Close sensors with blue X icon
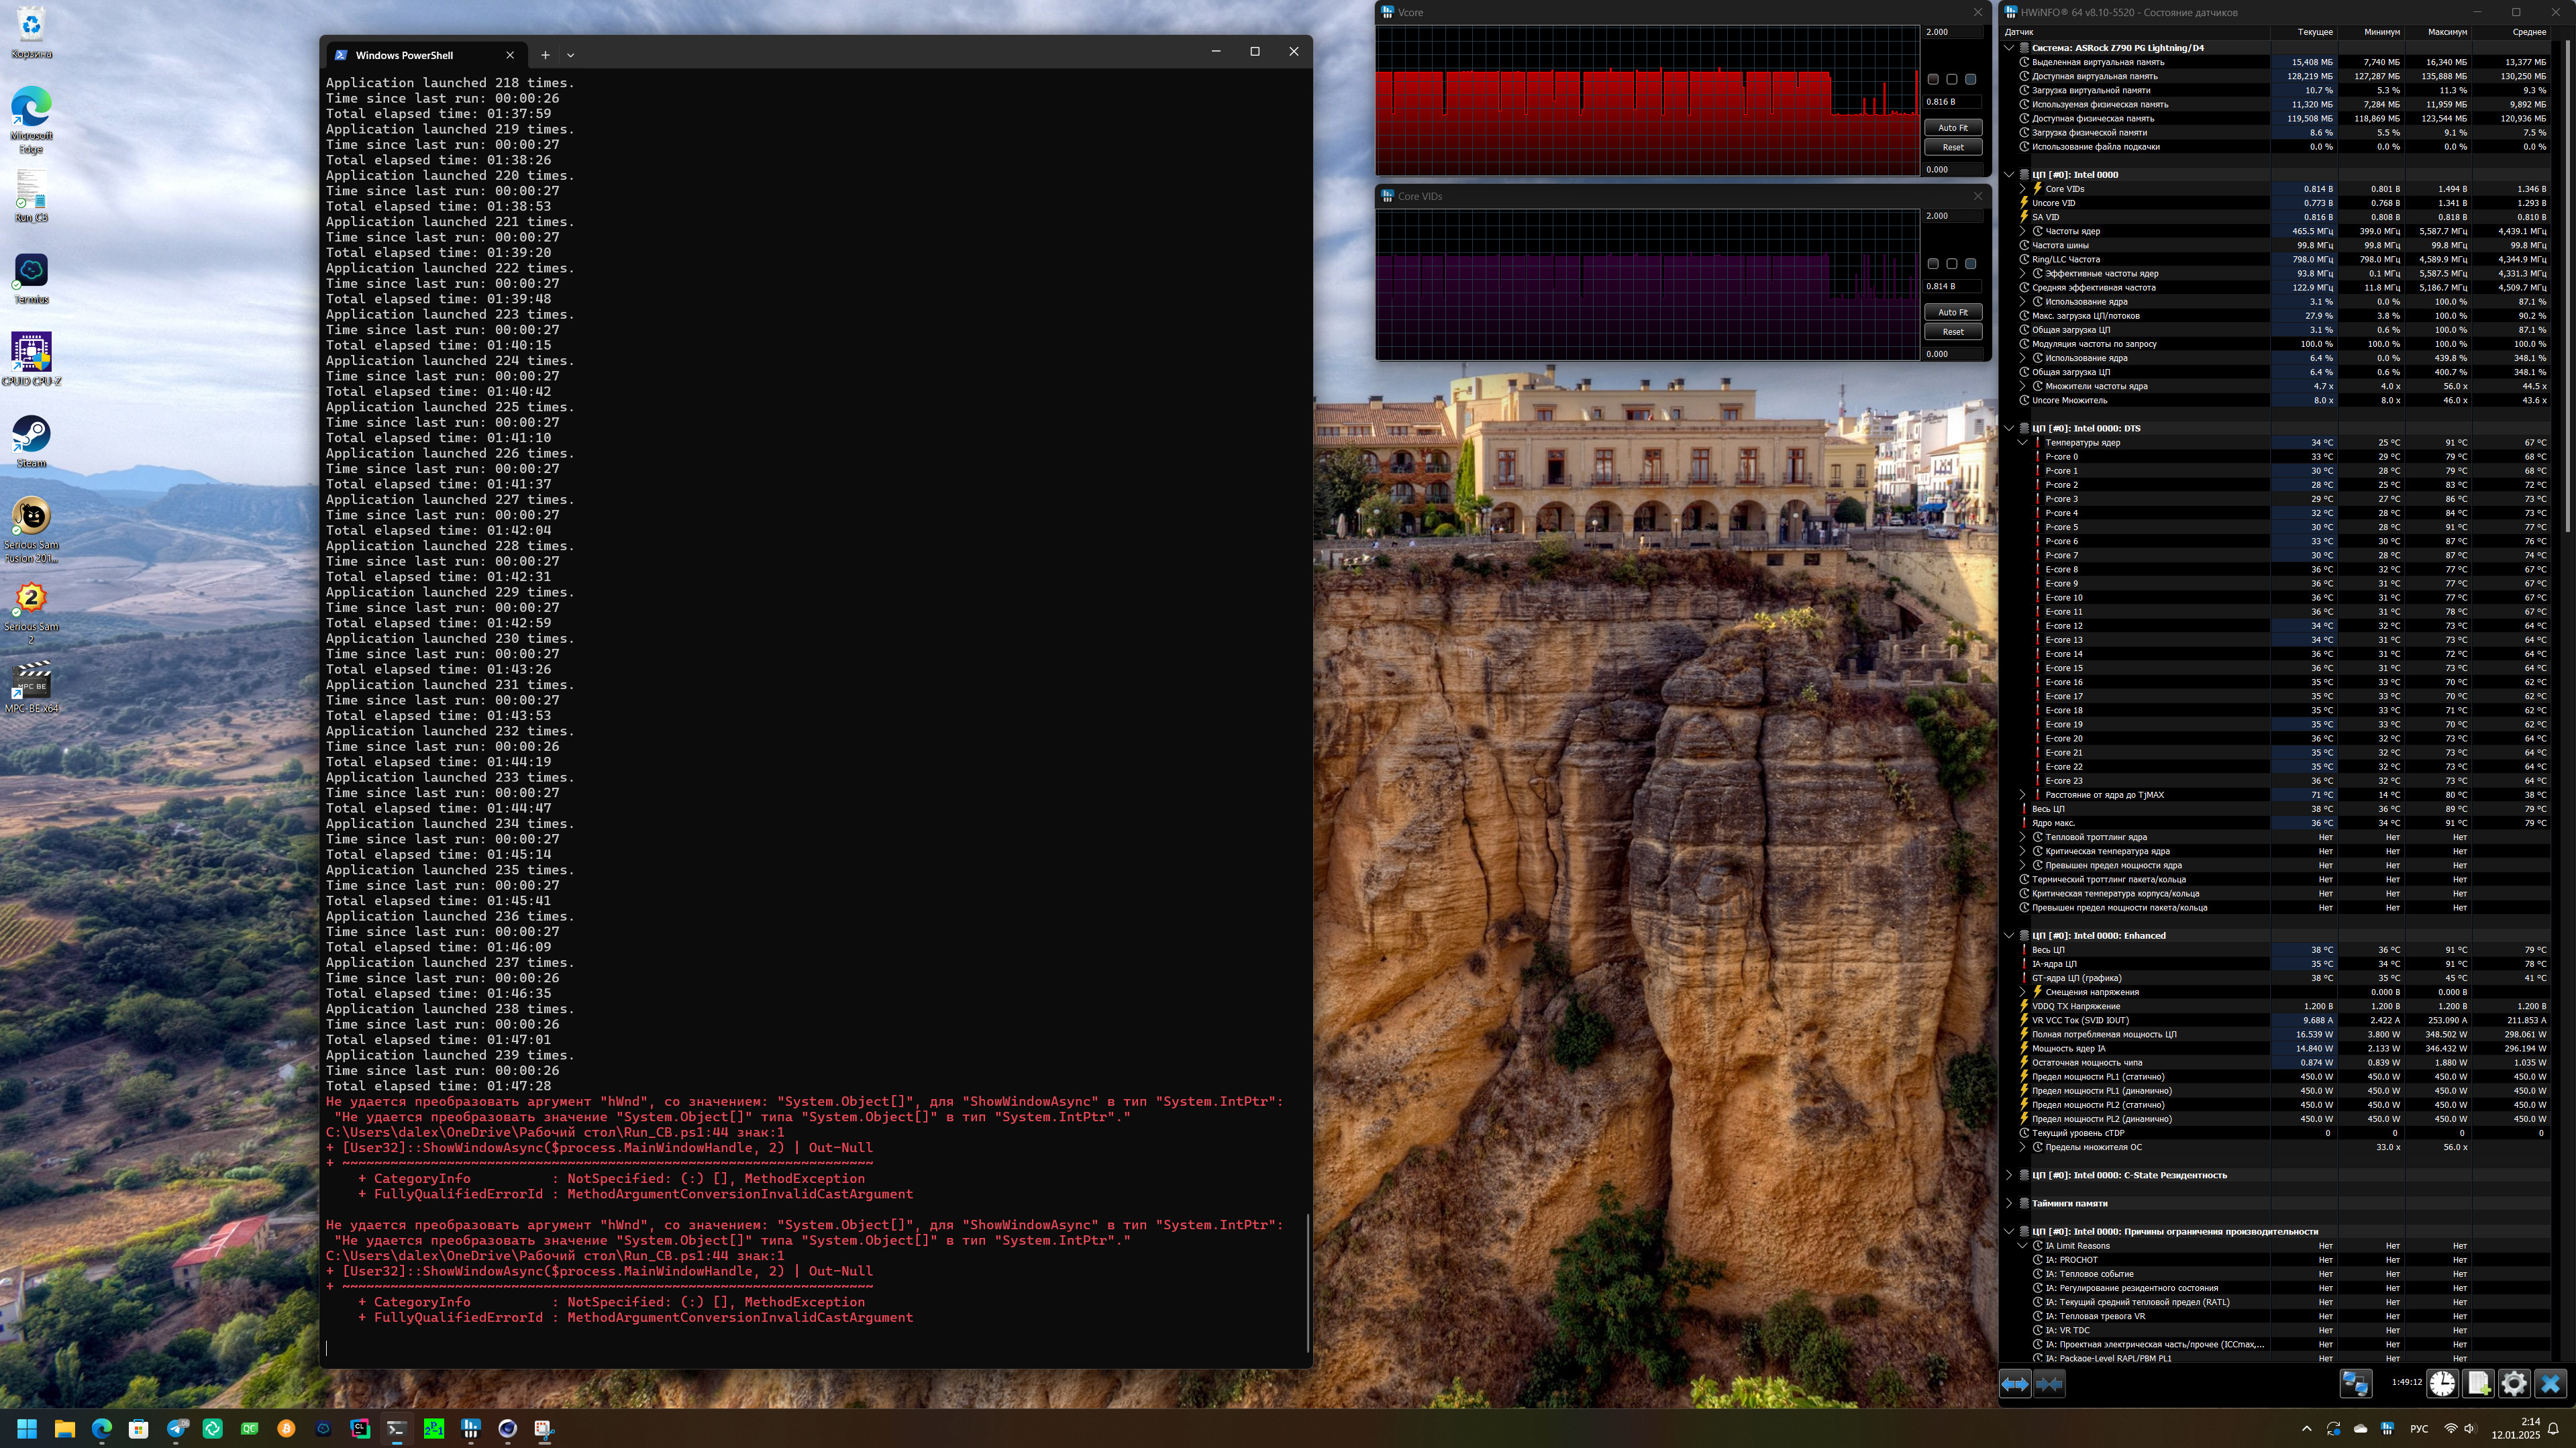The height and width of the screenshot is (1448, 2576). pyautogui.click(x=2550, y=1384)
